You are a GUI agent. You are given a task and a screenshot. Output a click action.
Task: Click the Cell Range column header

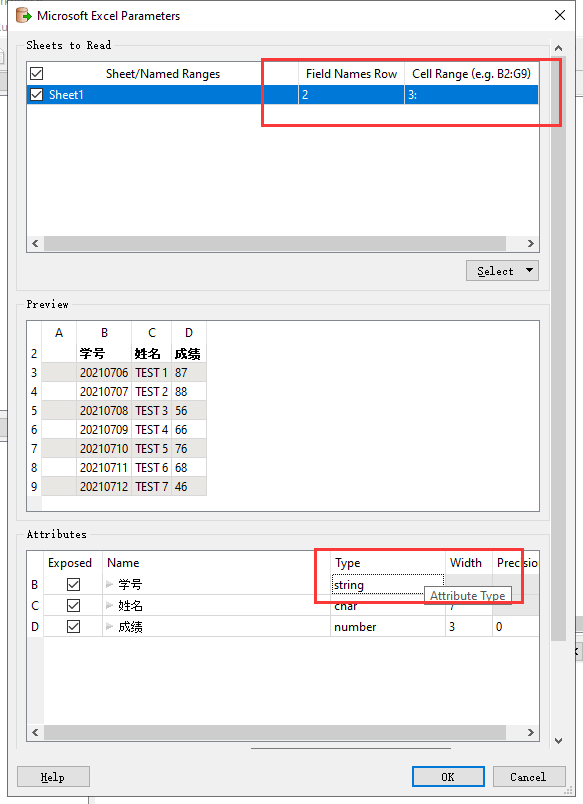[471, 74]
